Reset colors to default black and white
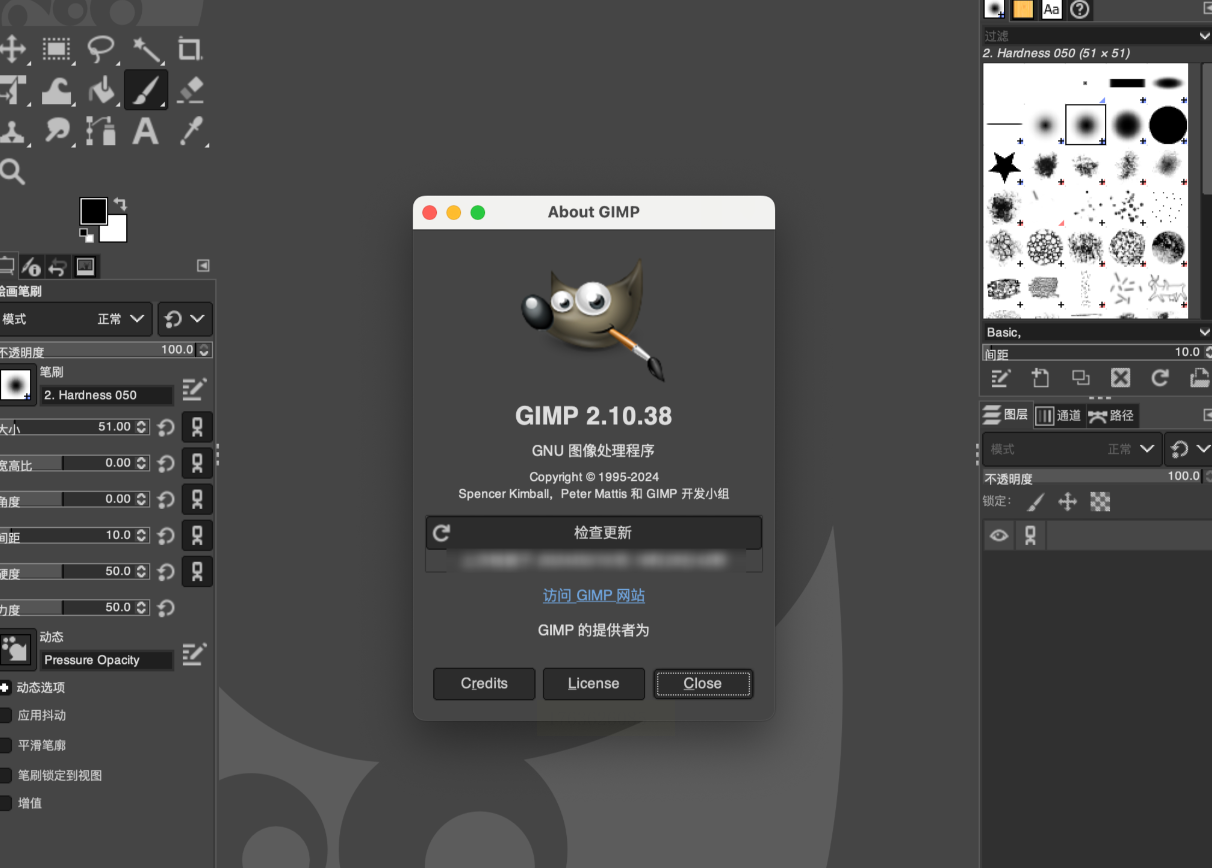Viewport: 1212px width, 868px height. (86, 235)
